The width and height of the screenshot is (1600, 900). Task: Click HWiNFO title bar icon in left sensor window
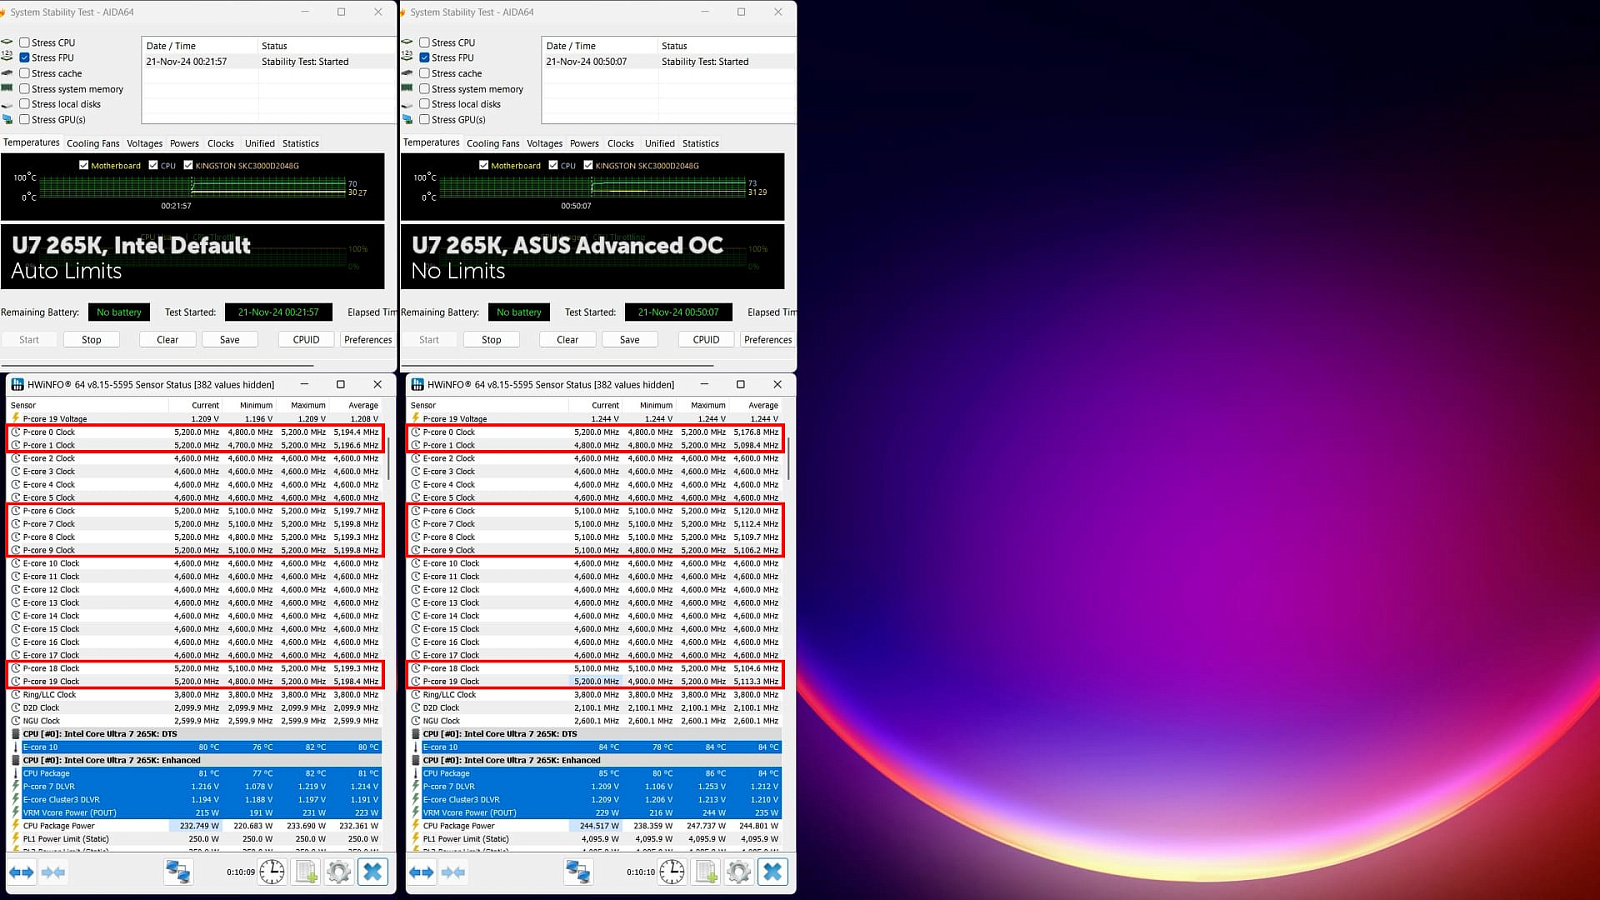17,384
